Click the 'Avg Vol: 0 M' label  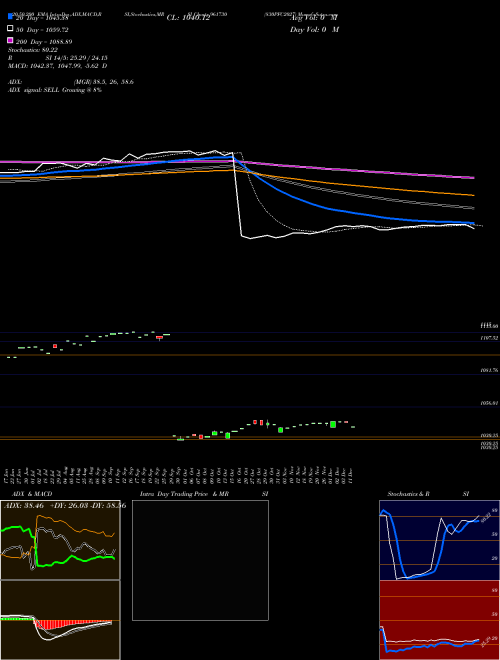(x=314, y=17)
